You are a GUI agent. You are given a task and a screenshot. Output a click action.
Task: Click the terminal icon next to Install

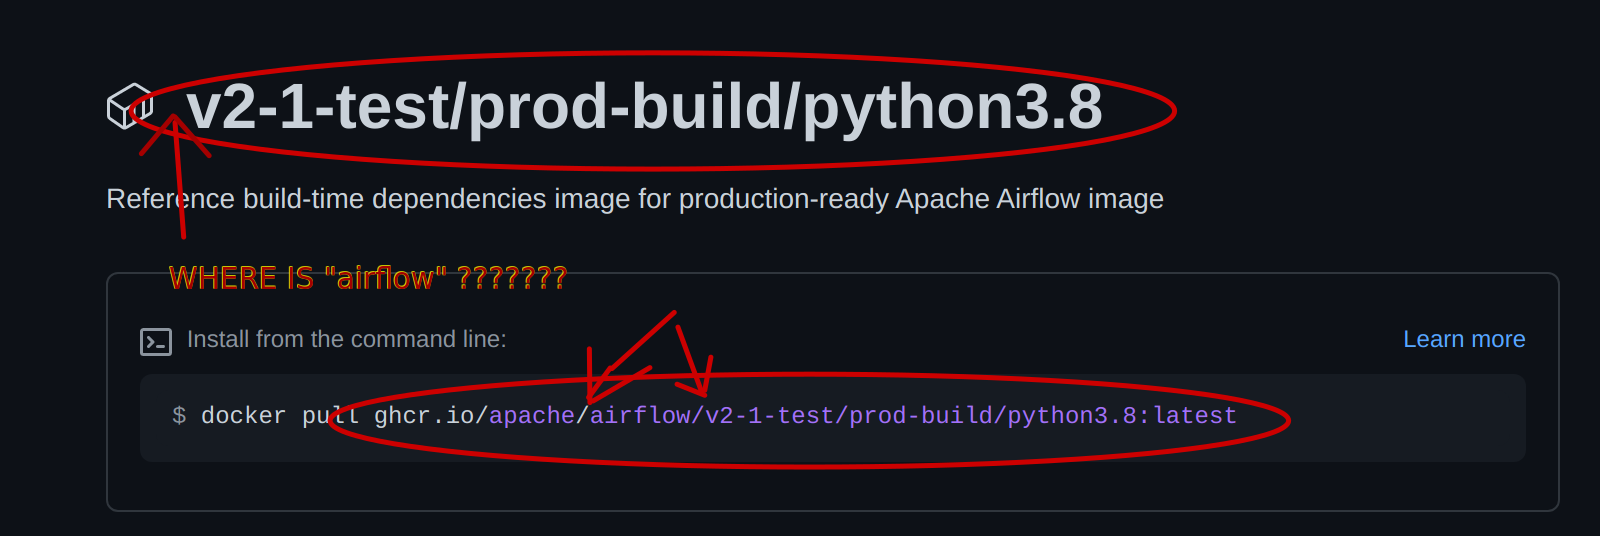(x=156, y=342)
